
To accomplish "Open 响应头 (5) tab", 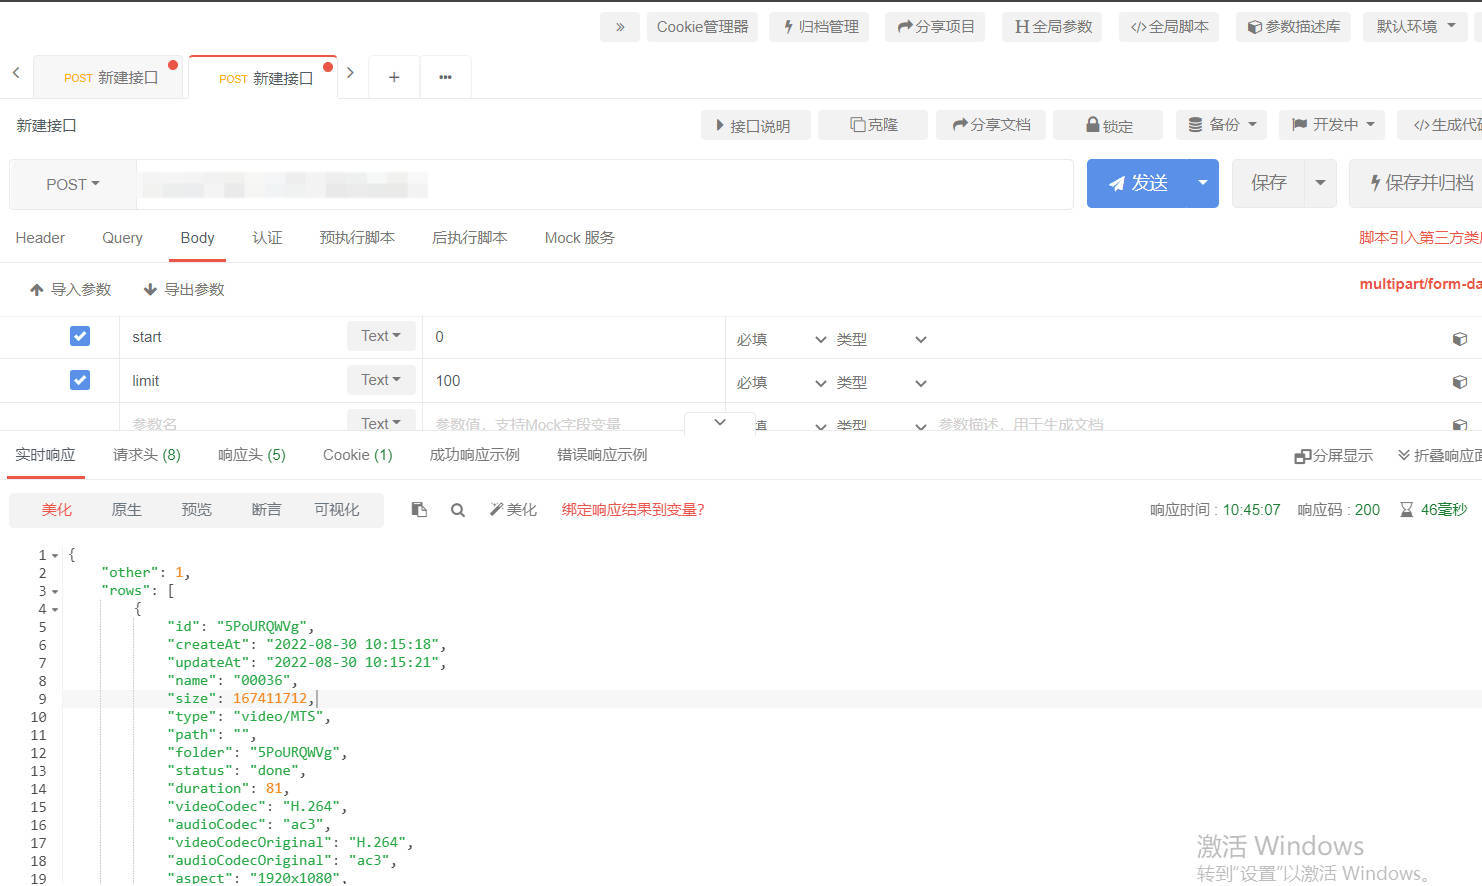I will pos(252,455).
